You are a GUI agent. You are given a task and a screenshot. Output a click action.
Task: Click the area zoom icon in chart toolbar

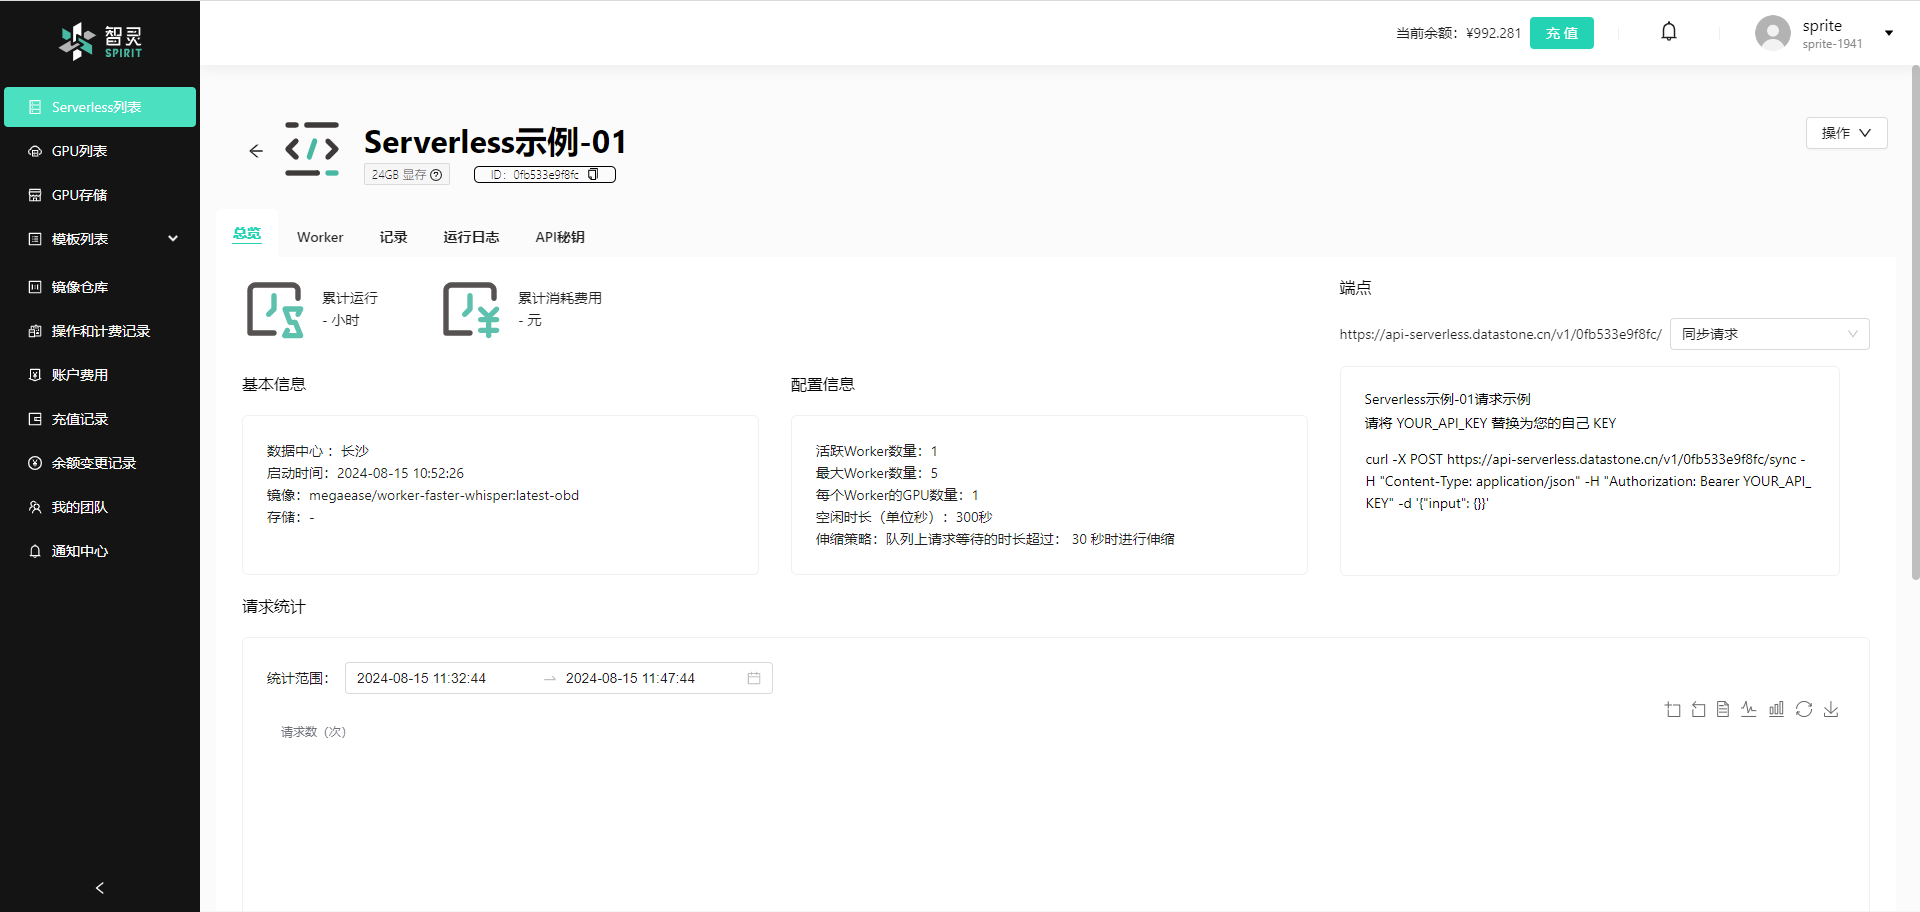(1673, 709)
